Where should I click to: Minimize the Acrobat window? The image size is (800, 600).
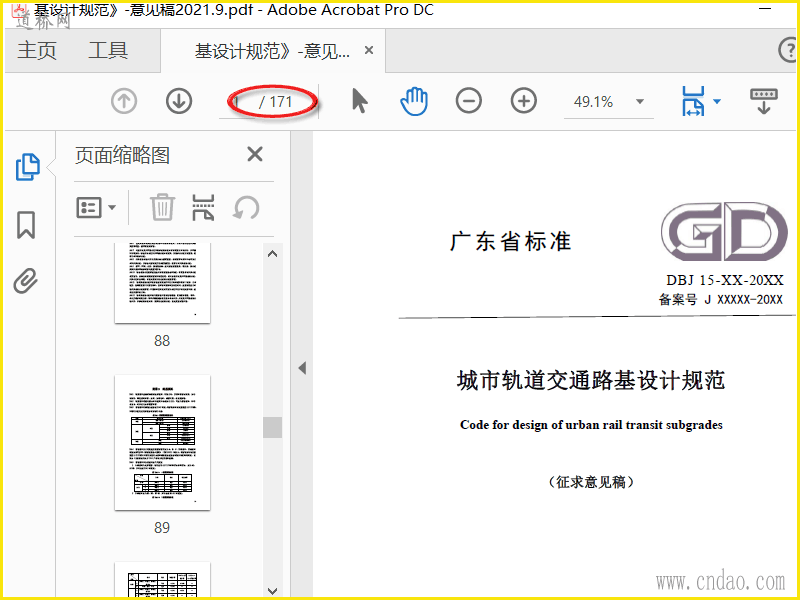click(765, 9)
